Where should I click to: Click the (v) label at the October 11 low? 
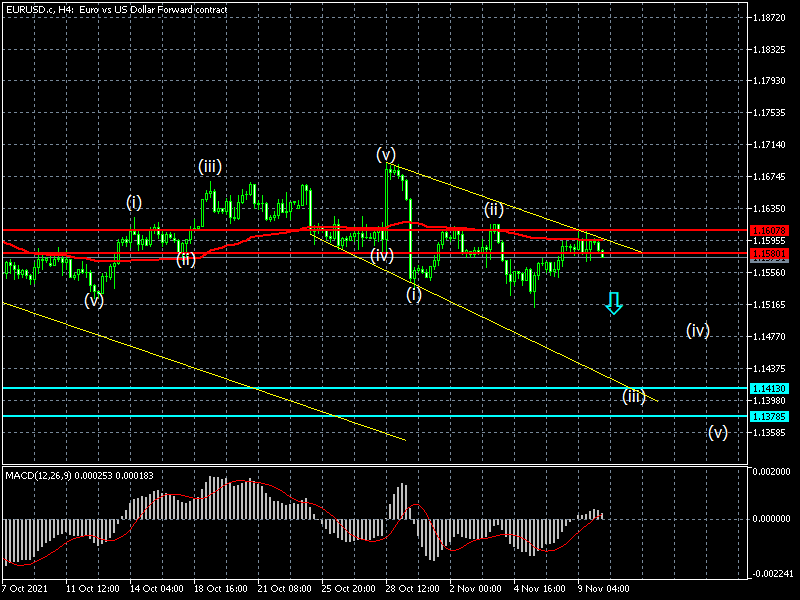click(94, 299)
